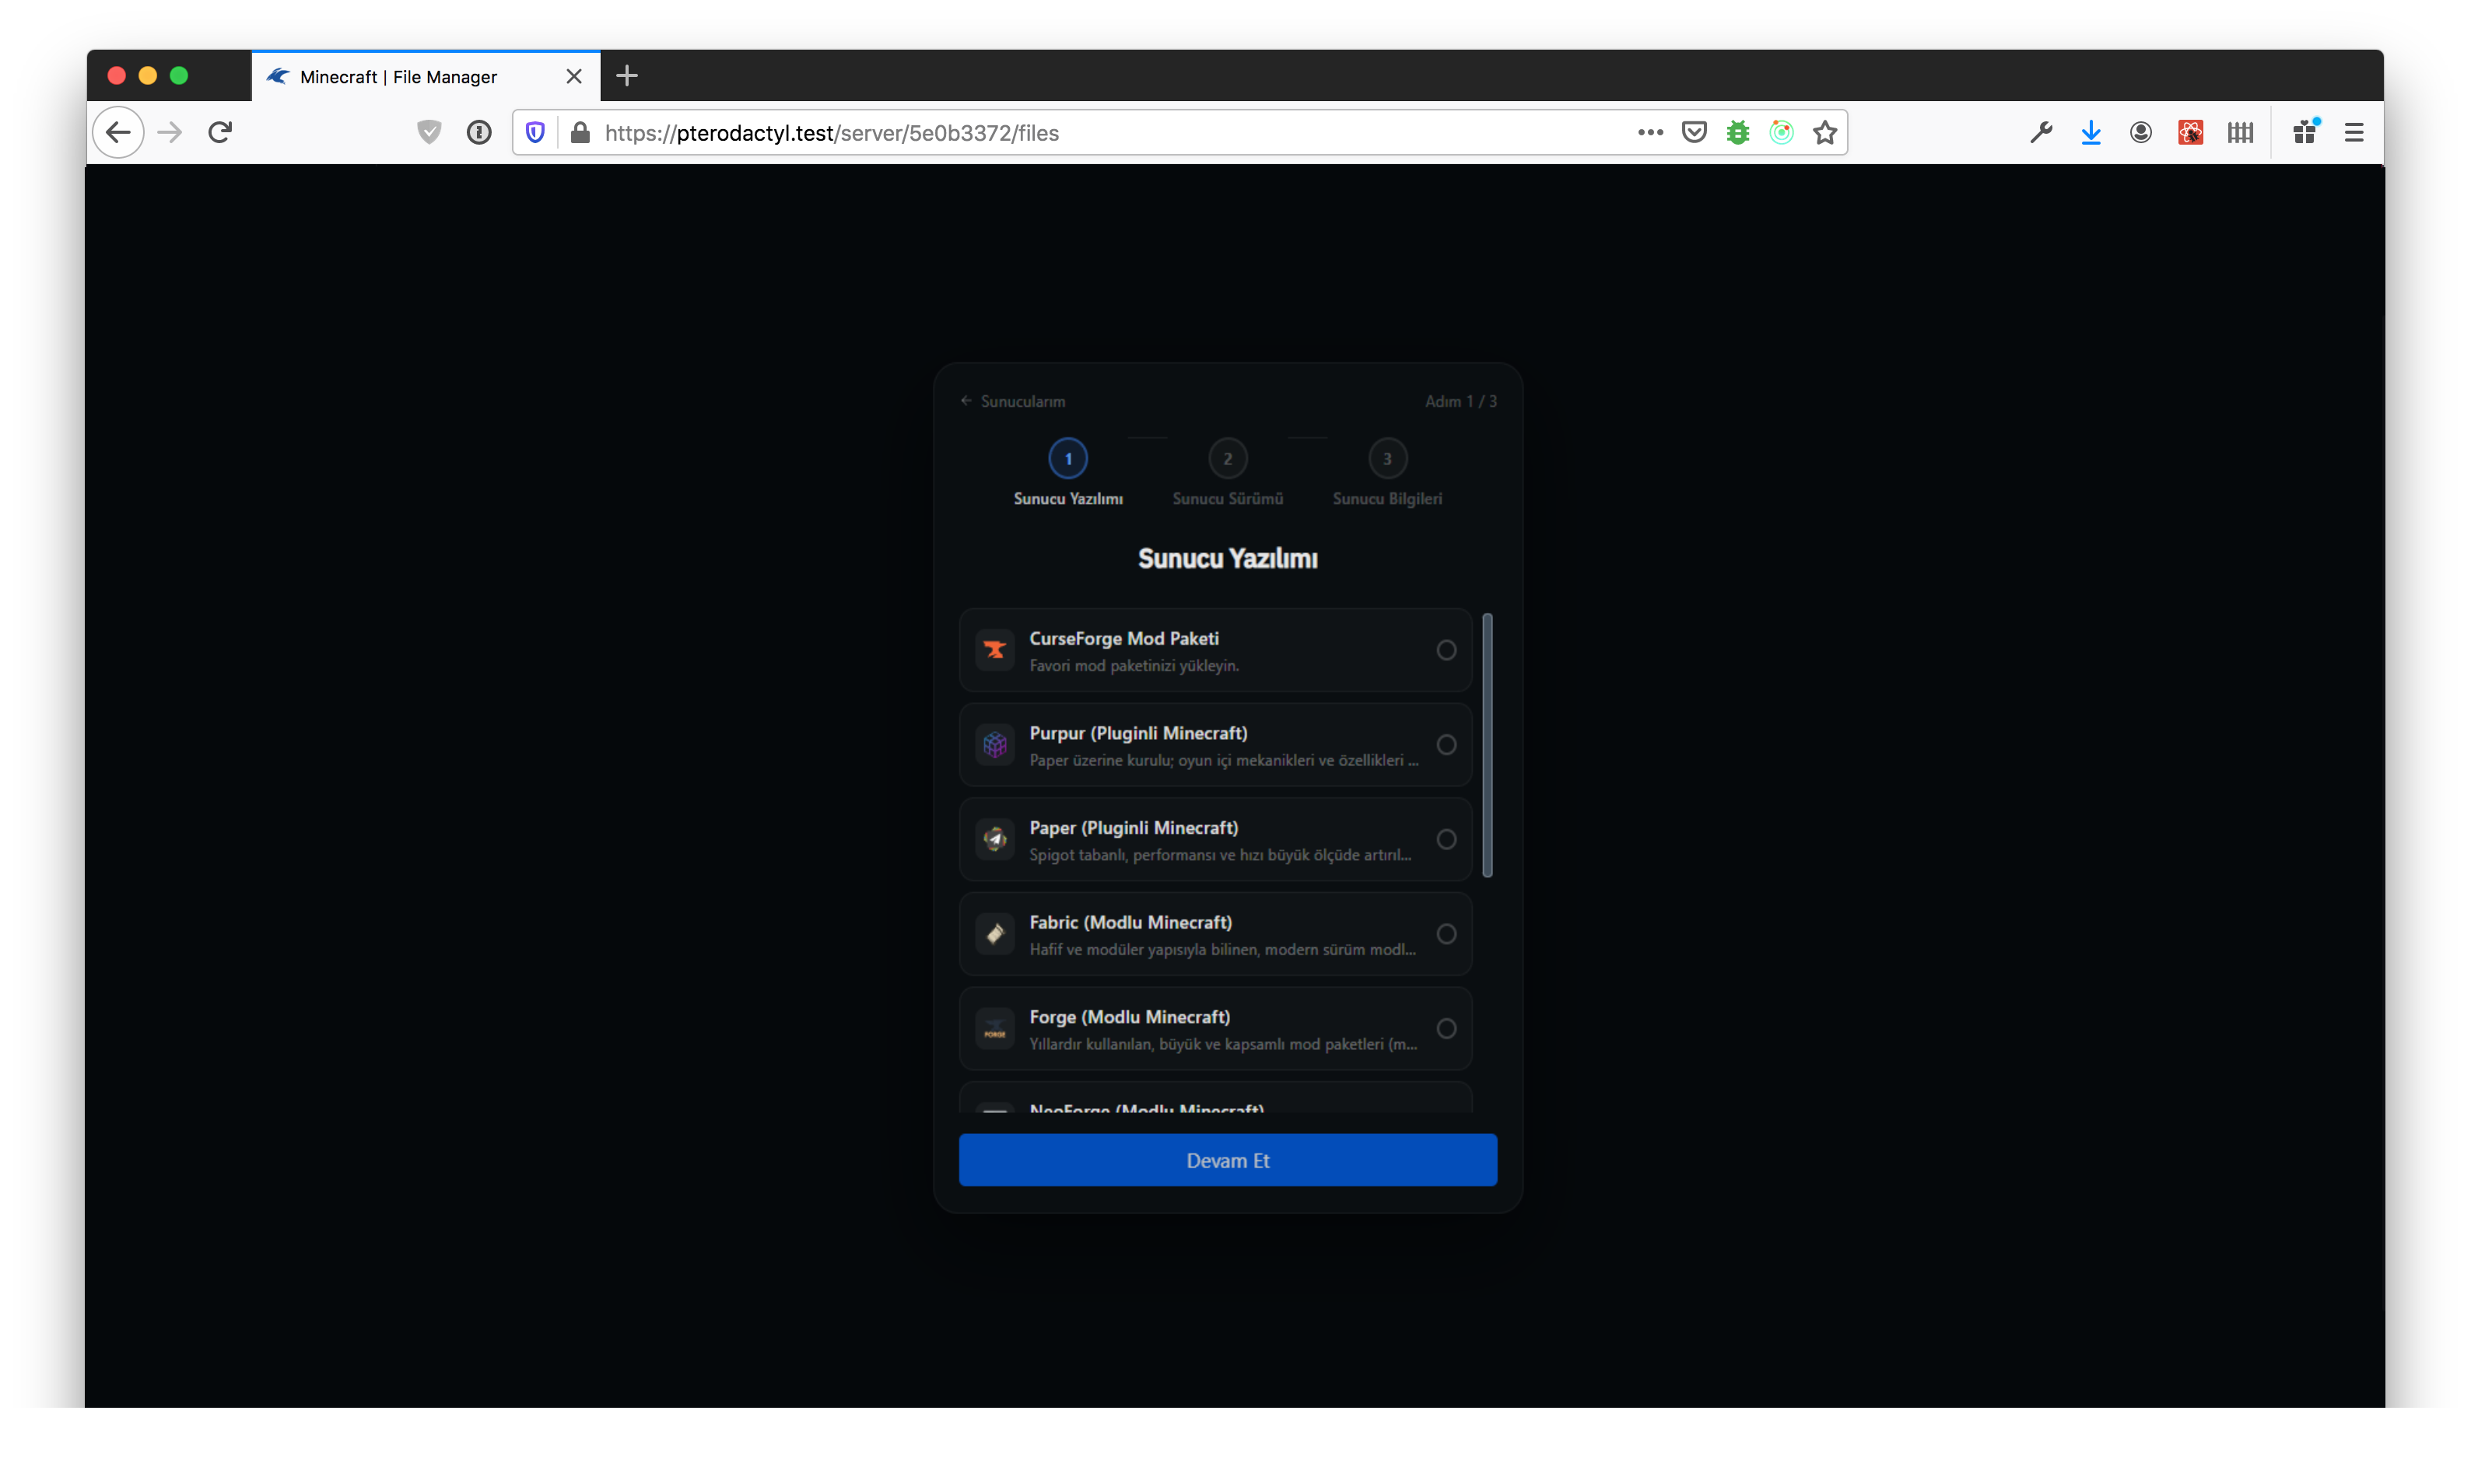
Task: Click the large "Sunucu Yazılımı" heading
Action: (1228, 559)
